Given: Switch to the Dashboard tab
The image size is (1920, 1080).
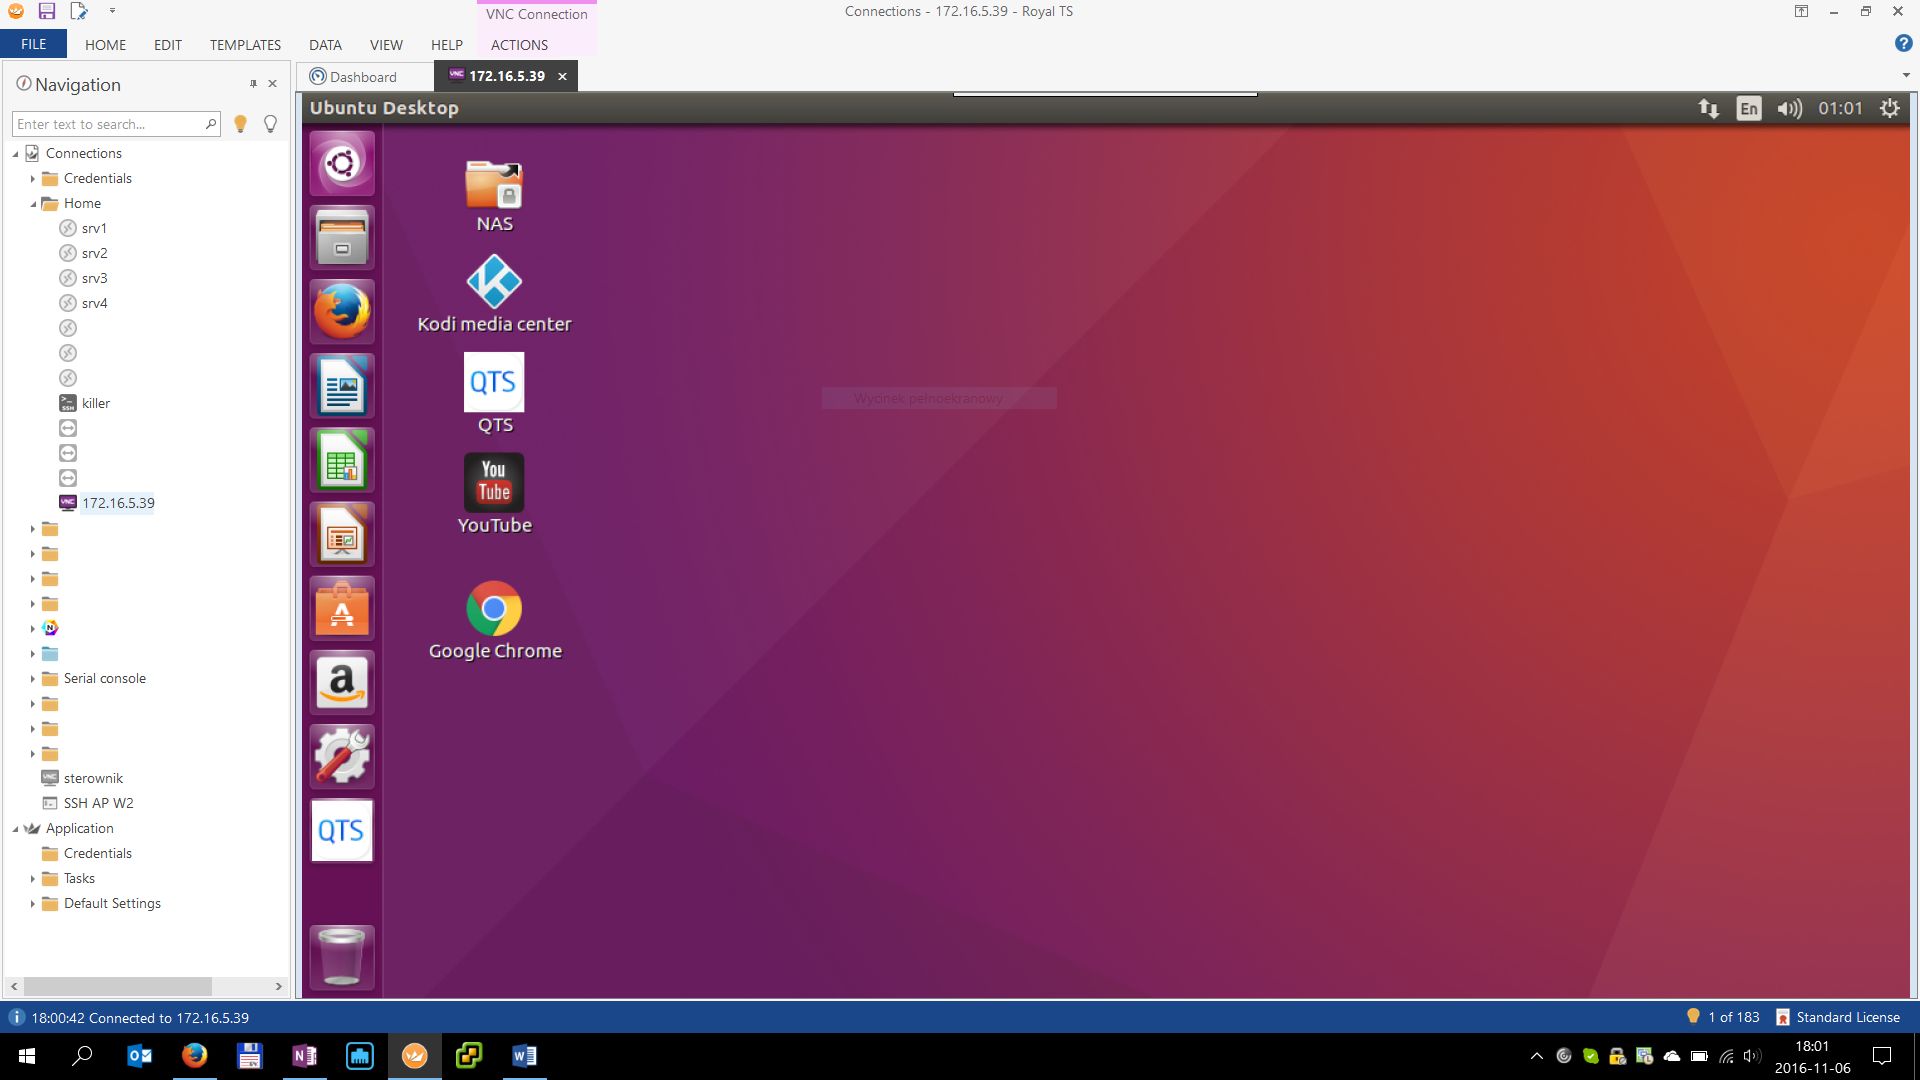Looking at the screenshot, I should pos(364,77).
